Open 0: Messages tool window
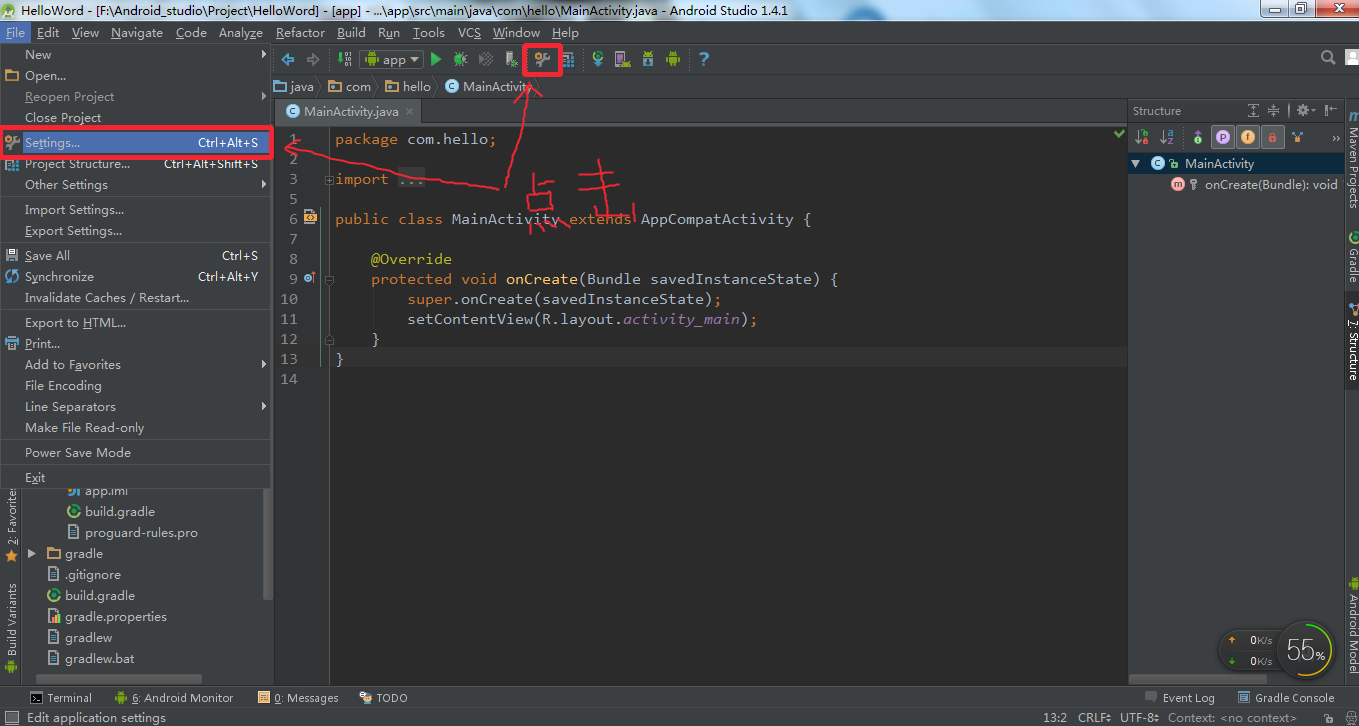 [x=298, y=698]
